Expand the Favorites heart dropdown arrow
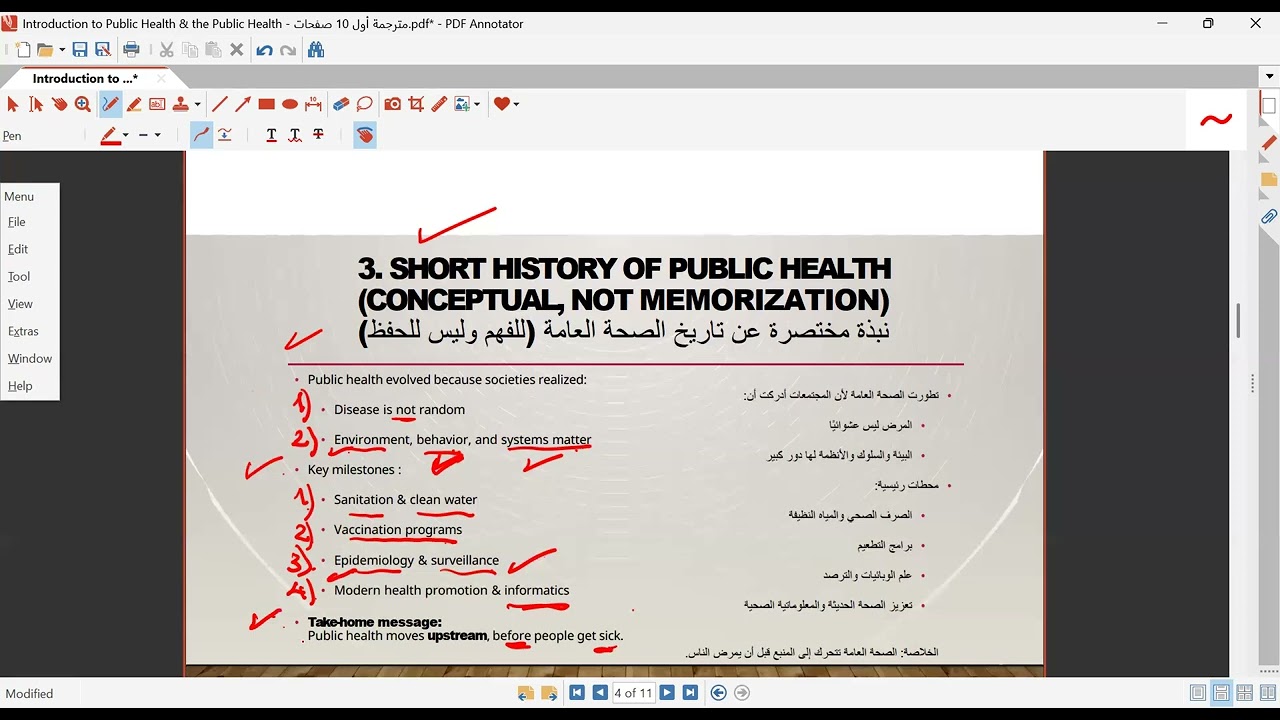 pos(516,104)
